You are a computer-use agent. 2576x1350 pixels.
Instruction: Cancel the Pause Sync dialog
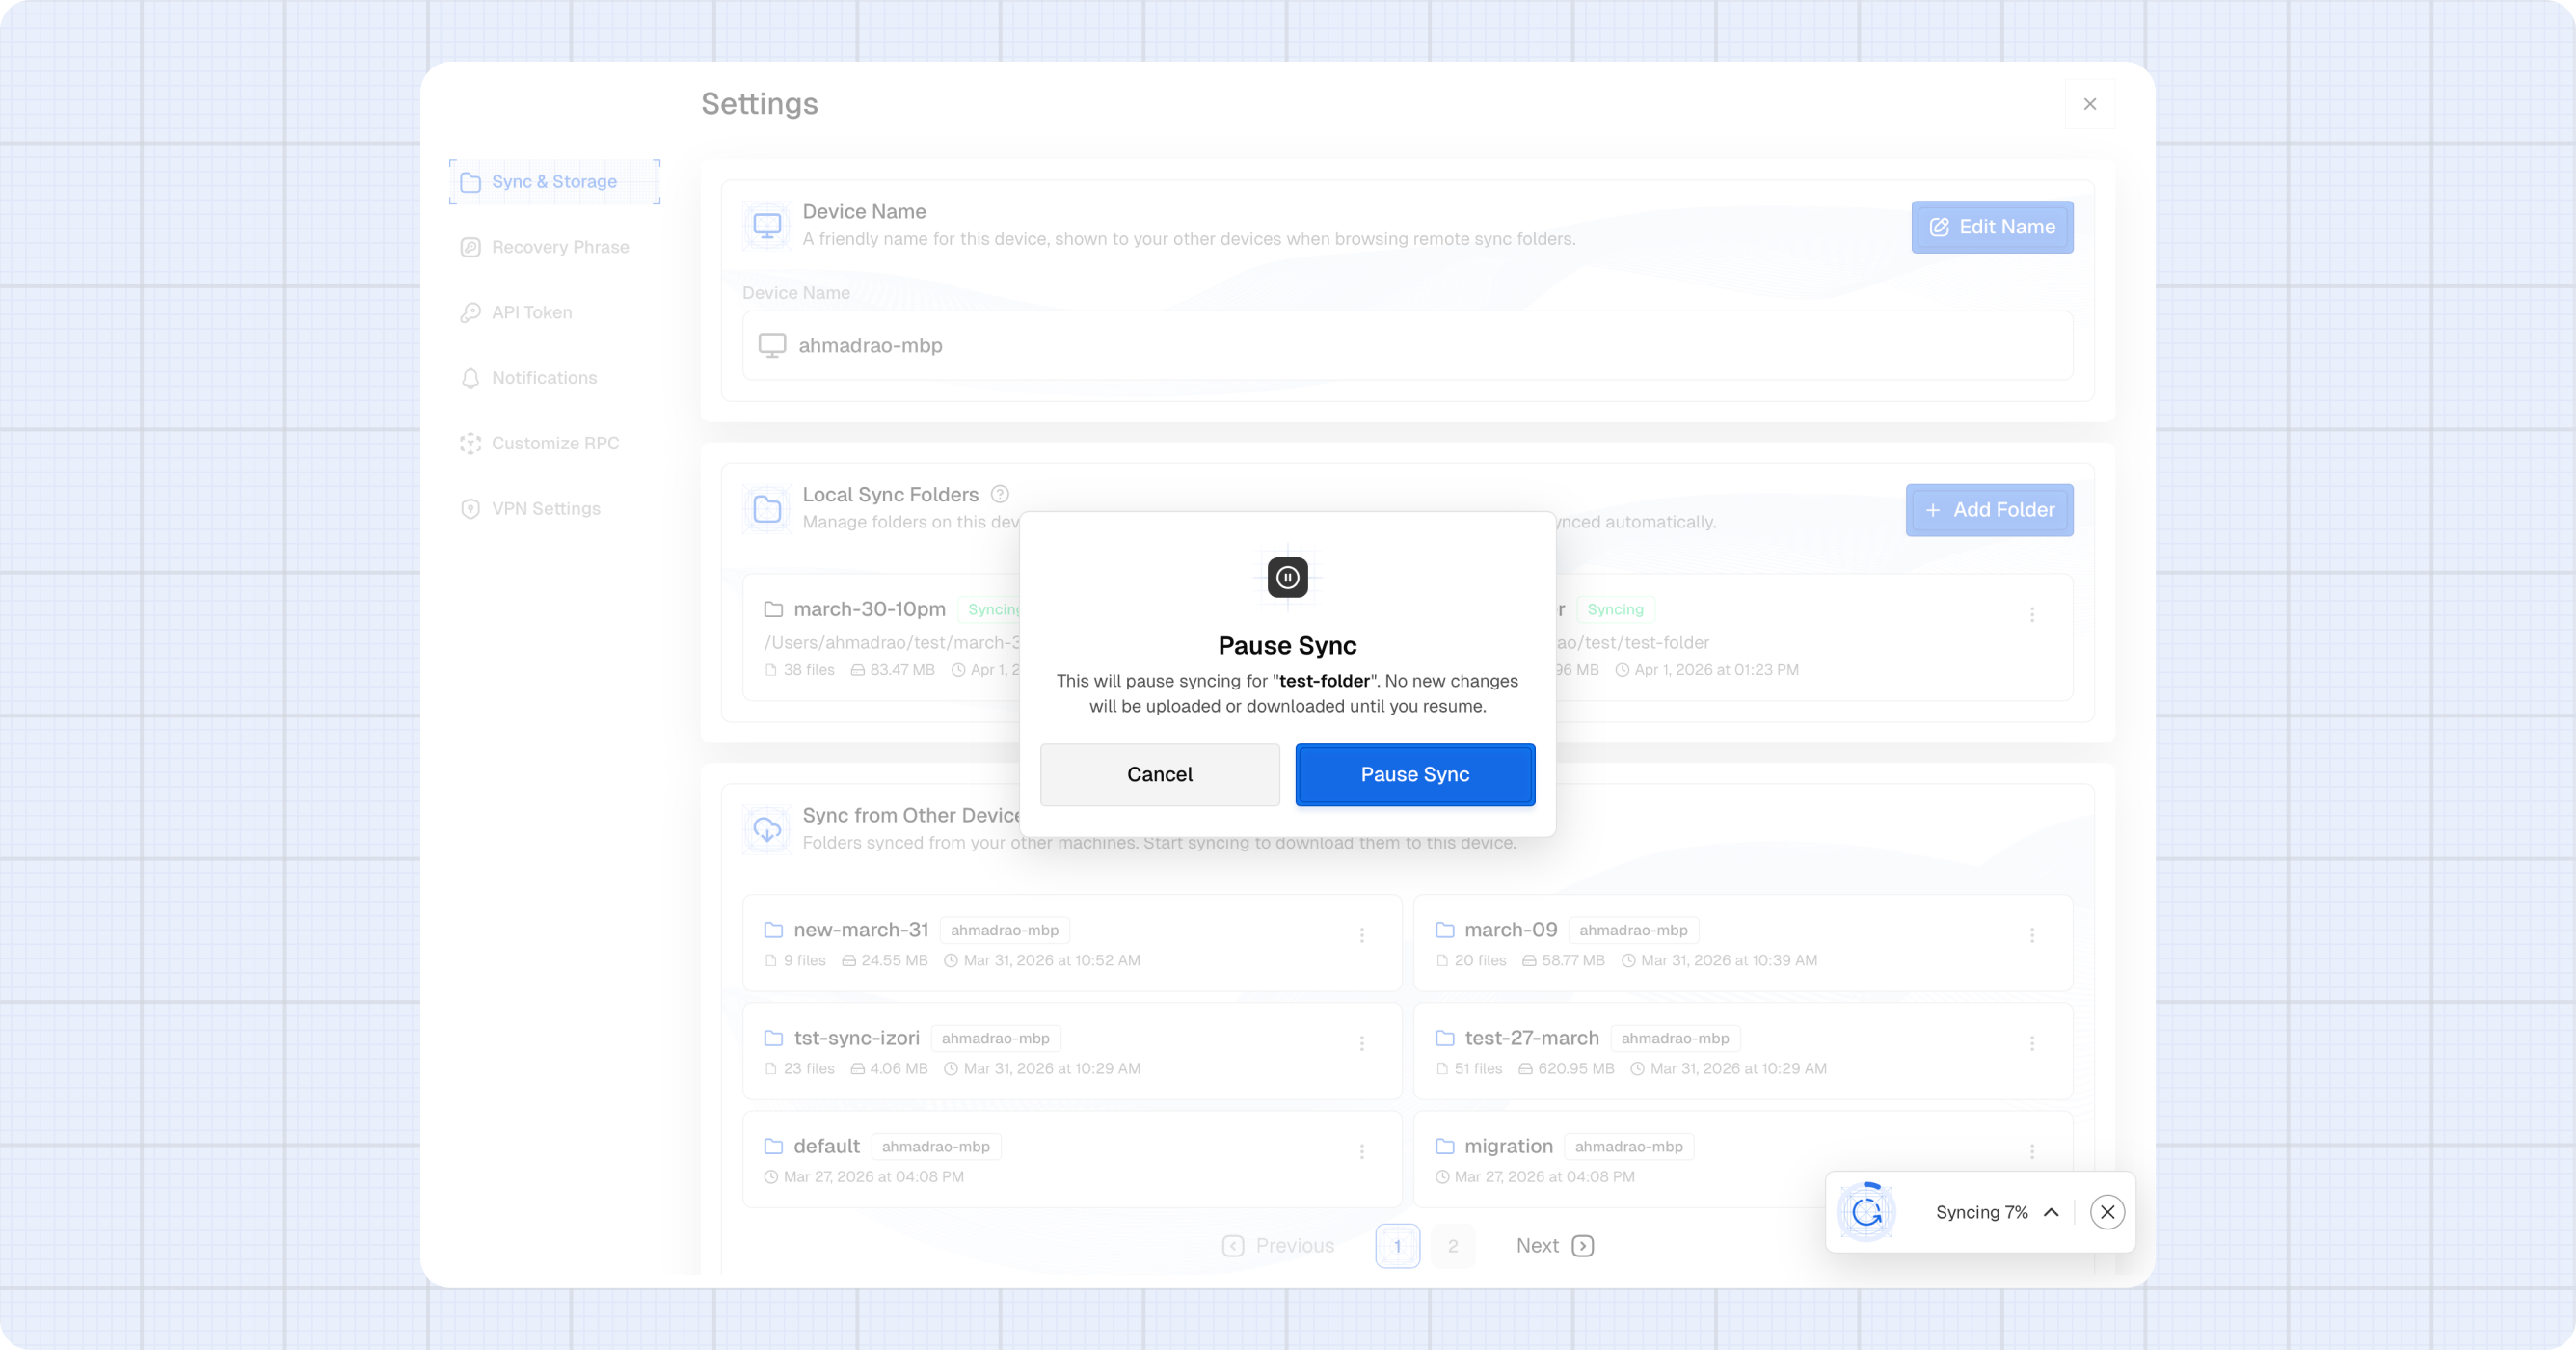[1159, 774]
